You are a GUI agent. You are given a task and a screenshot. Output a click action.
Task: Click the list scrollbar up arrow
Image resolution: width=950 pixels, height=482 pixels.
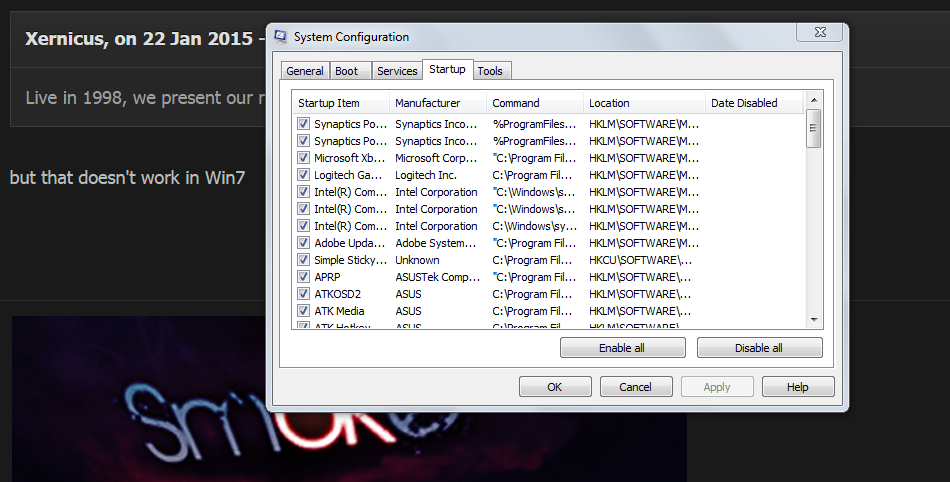[814, 100]
